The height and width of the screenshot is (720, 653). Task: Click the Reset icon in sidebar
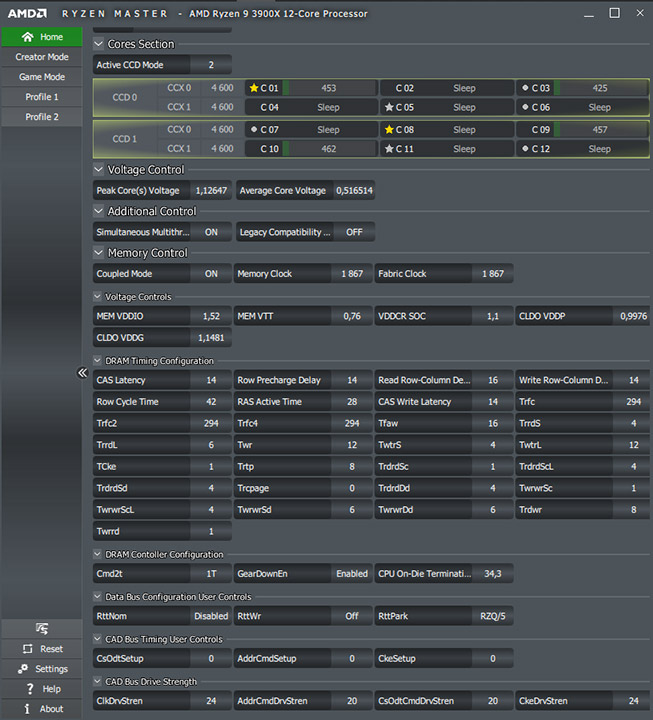click(x=28, y=649)
